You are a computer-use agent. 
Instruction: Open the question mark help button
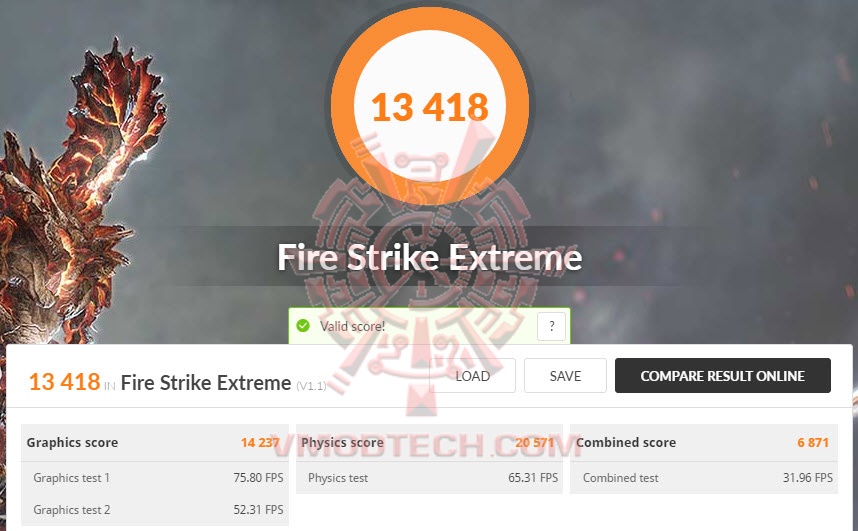click(x=551, y=326)
